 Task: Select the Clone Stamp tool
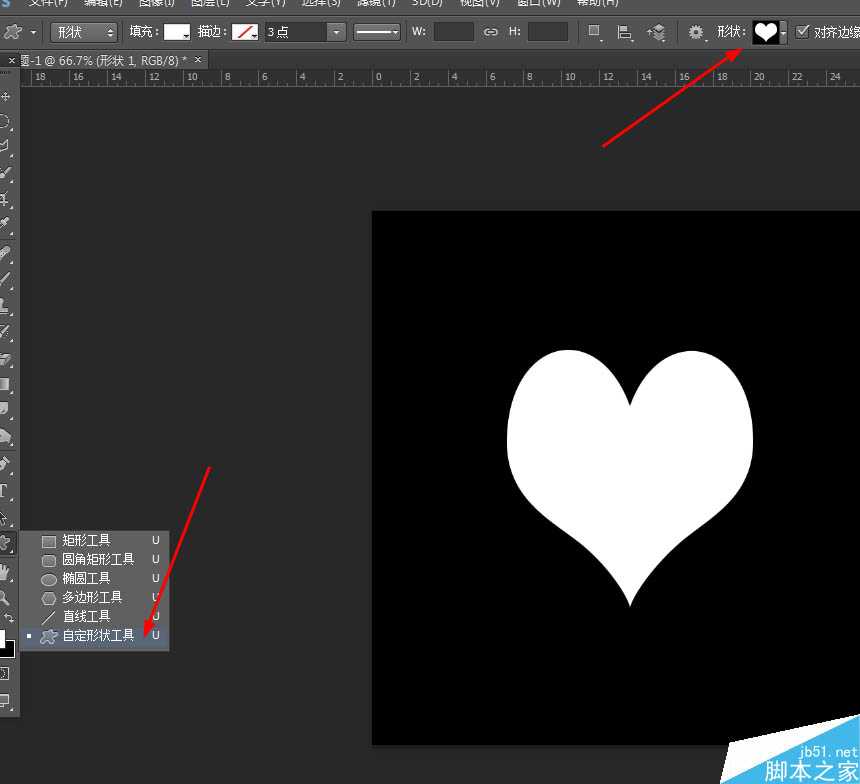click(x=6, y=305)
